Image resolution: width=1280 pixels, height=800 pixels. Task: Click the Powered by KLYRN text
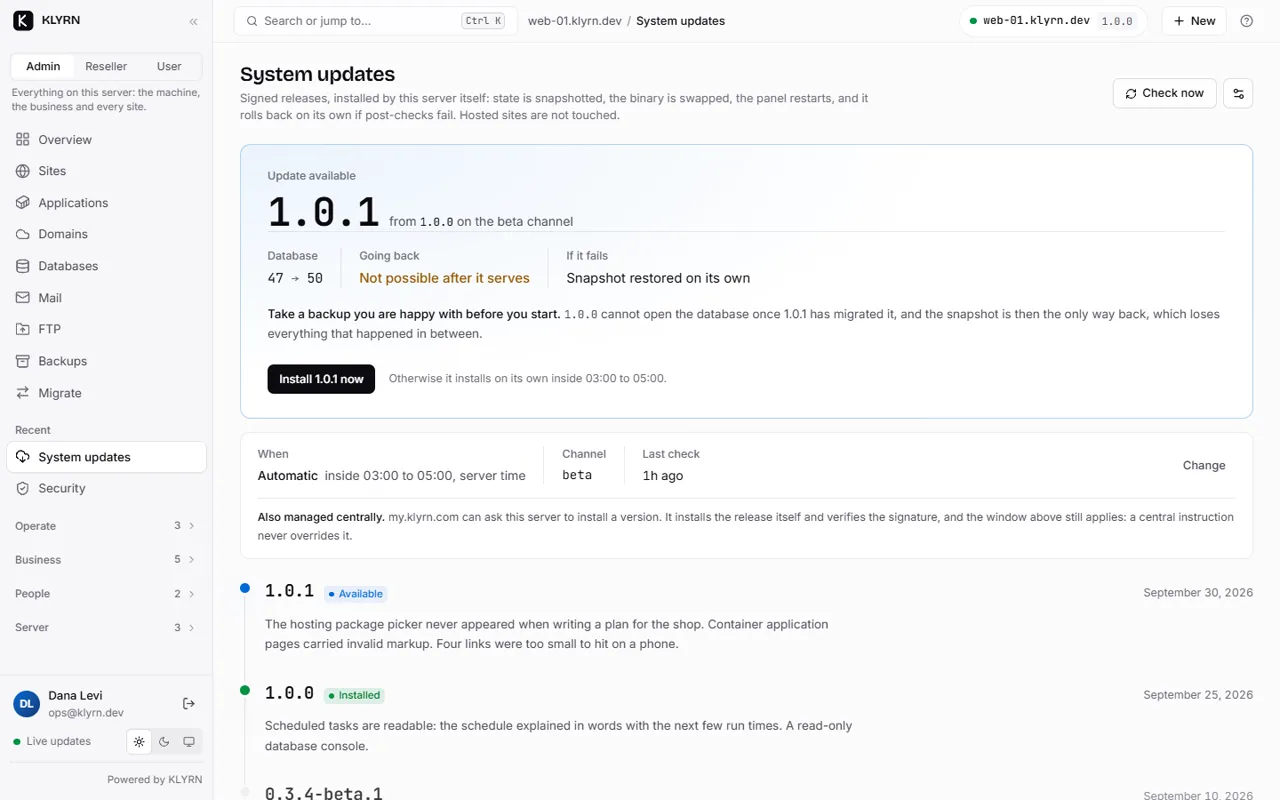pos(155,780)
